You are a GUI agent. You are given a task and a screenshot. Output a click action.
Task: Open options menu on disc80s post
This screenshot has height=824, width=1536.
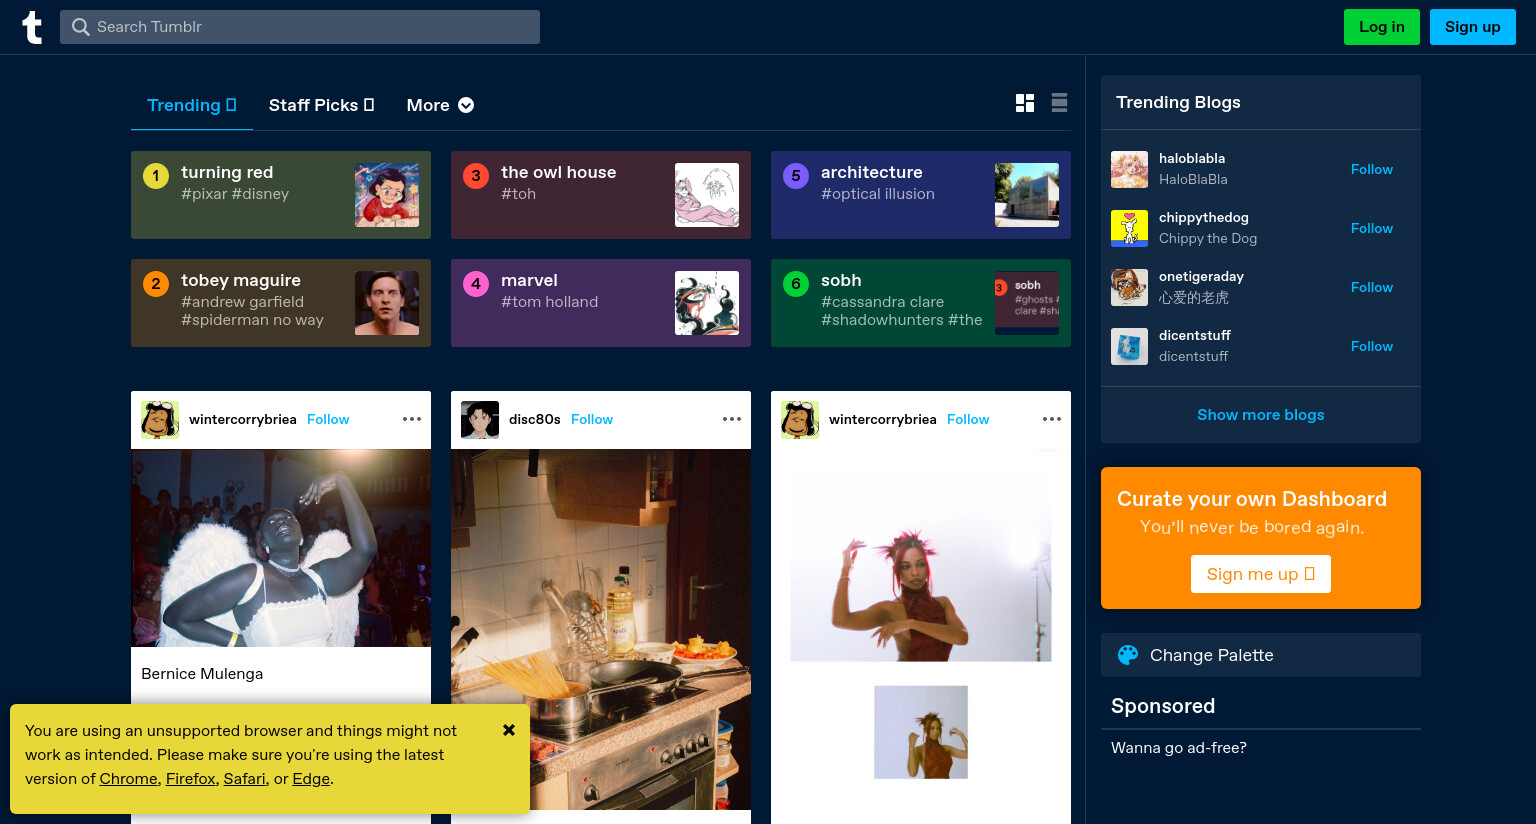point(732,419)
